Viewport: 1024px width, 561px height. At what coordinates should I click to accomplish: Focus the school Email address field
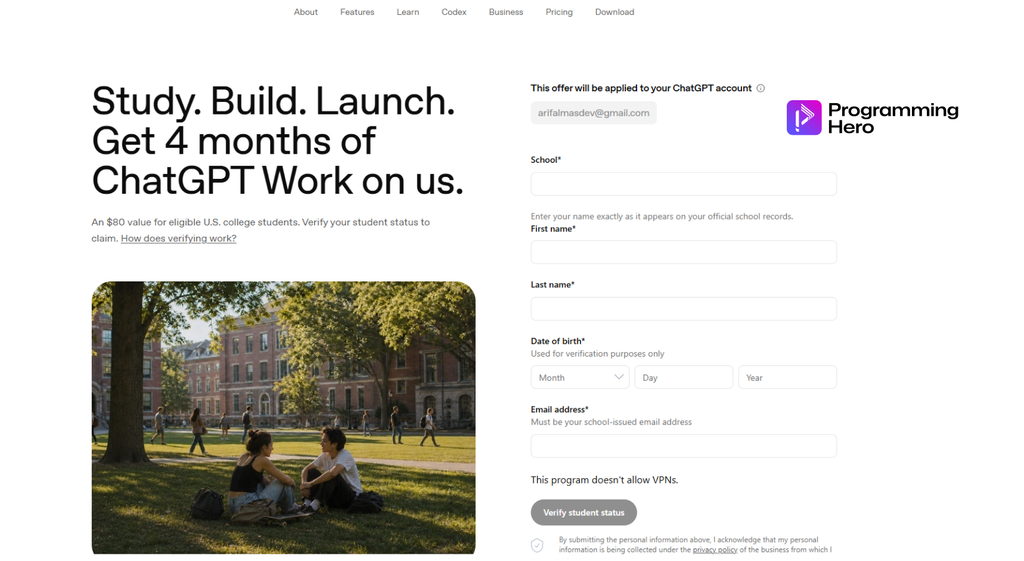(x=684, y=446)
